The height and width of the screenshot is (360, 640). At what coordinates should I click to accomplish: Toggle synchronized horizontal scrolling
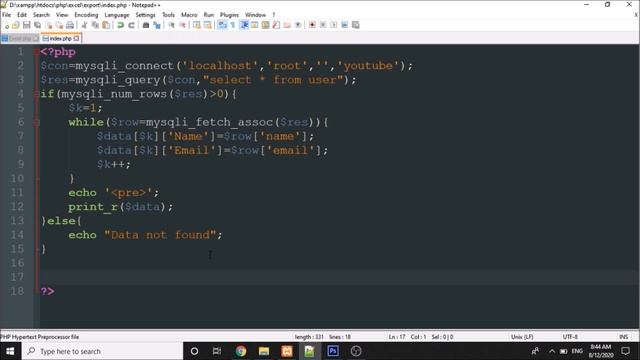[207, 25]
